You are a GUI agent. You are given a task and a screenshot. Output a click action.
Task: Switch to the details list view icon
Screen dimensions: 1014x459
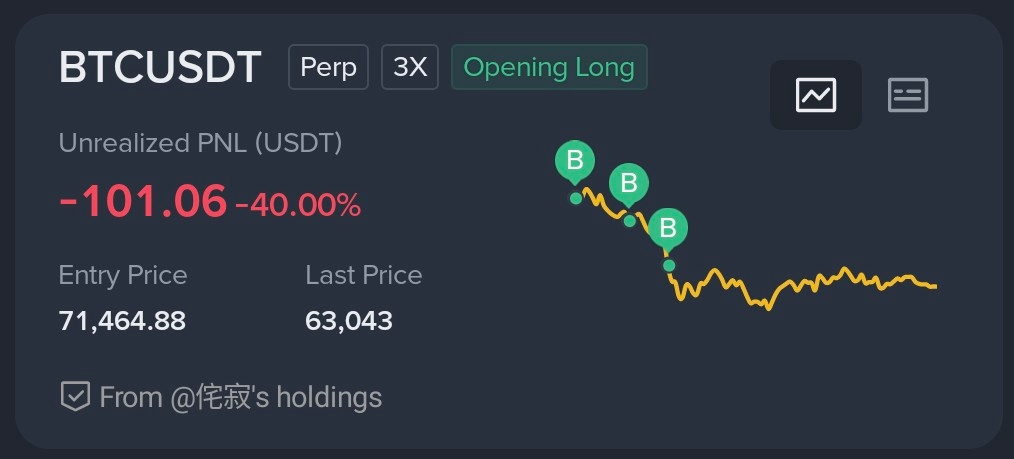pos(908,95)
